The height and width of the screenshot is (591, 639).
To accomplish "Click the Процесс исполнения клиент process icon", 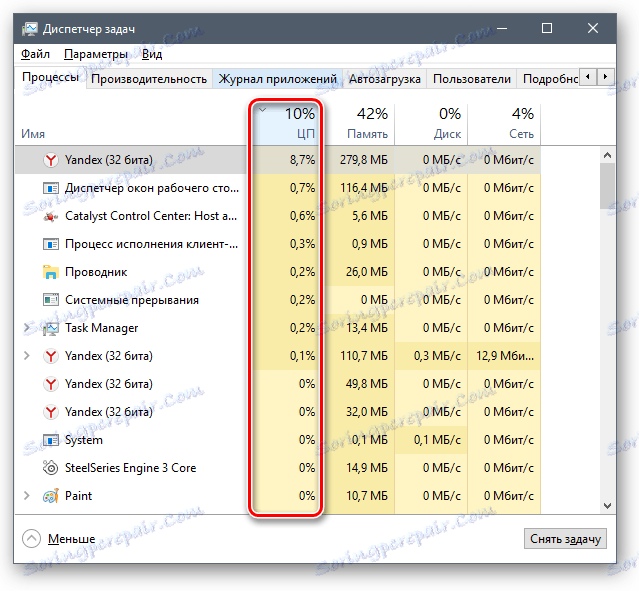I will [x=51, y=244].
